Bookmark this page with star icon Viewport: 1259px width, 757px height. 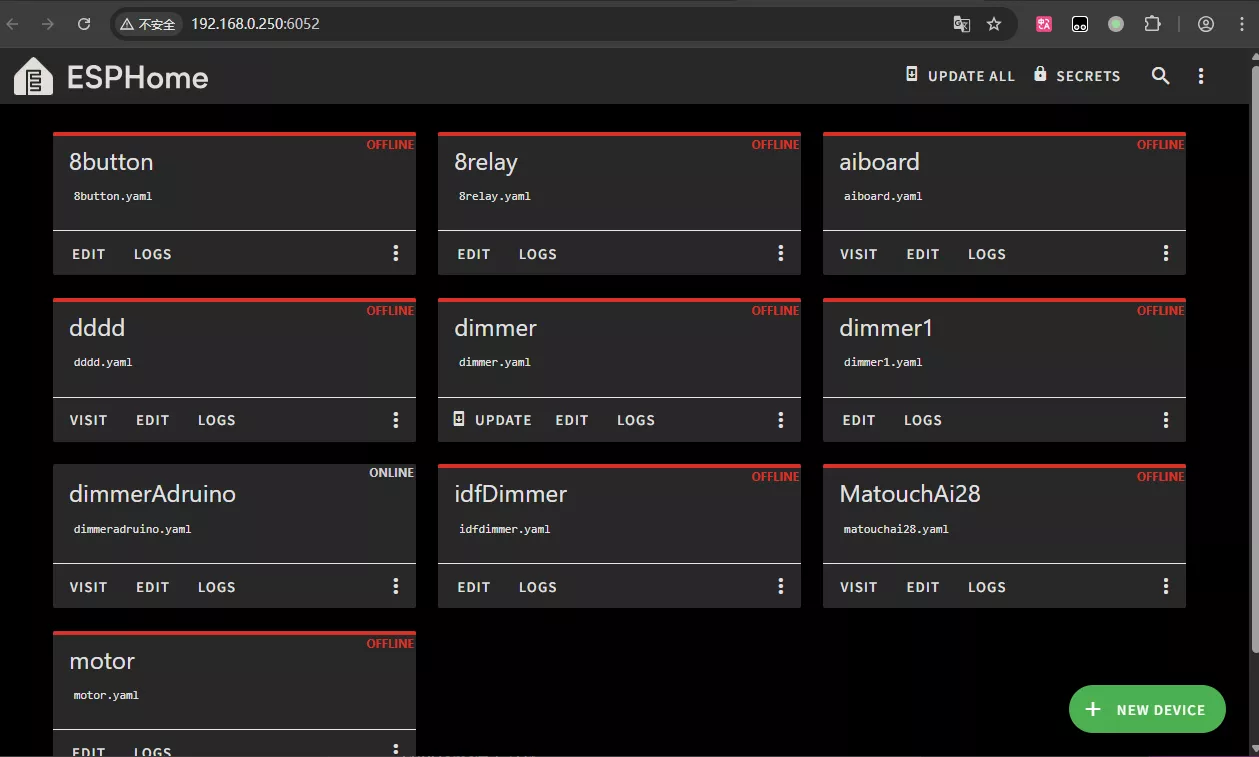click(x=994, y=24)
